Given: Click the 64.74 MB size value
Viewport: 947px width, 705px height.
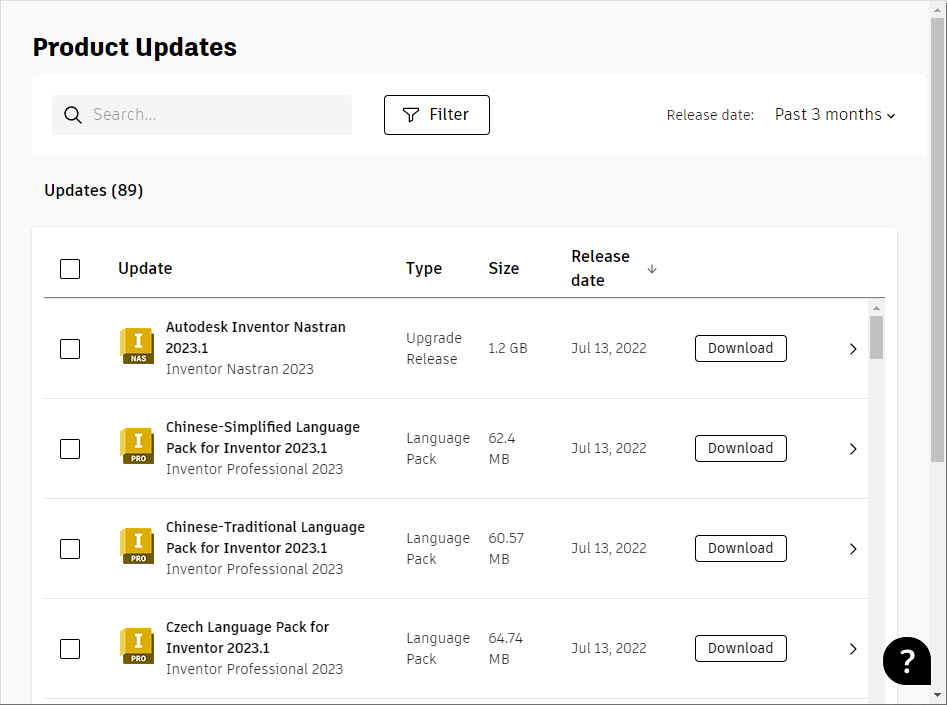Looking at the screenshot, I should tap(506, 649).
